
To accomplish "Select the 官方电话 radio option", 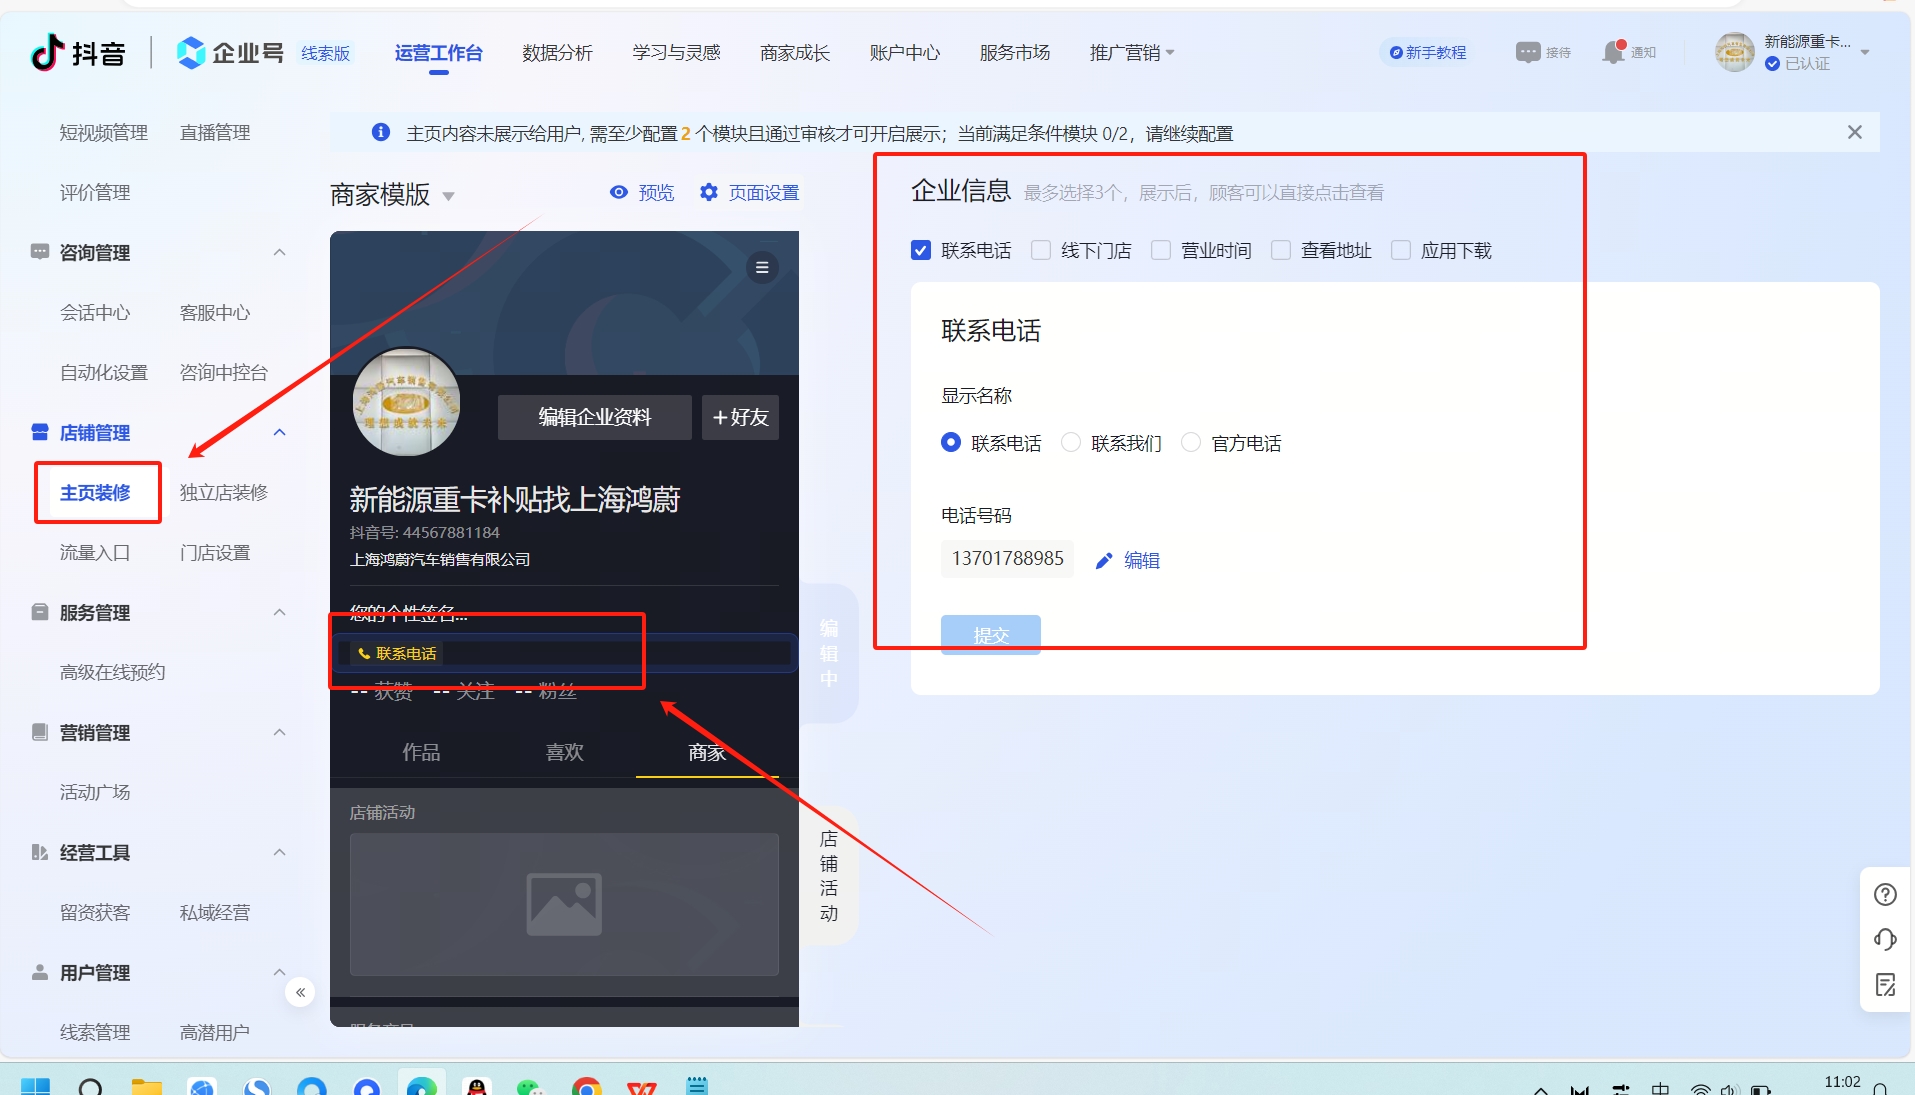I will pyautogui.click(x=1191, y=442).
